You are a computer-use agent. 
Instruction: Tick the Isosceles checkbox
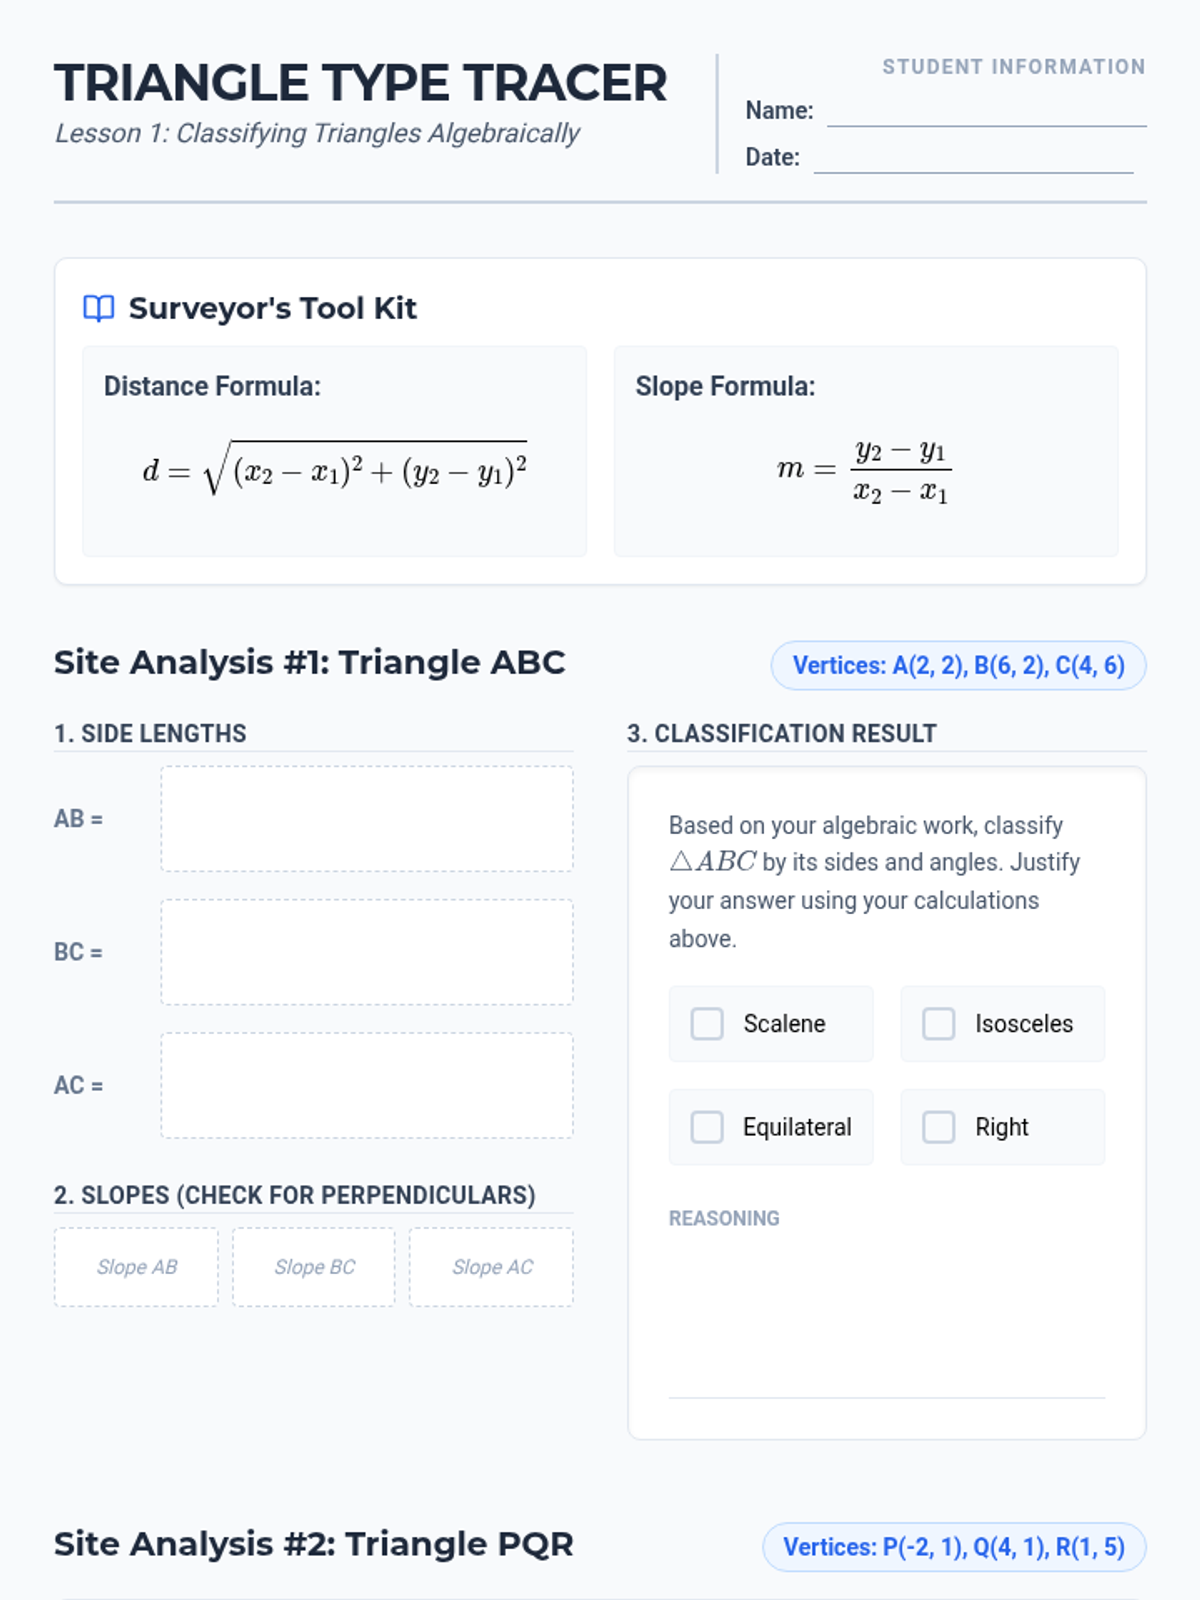(x=938, y=1023)
